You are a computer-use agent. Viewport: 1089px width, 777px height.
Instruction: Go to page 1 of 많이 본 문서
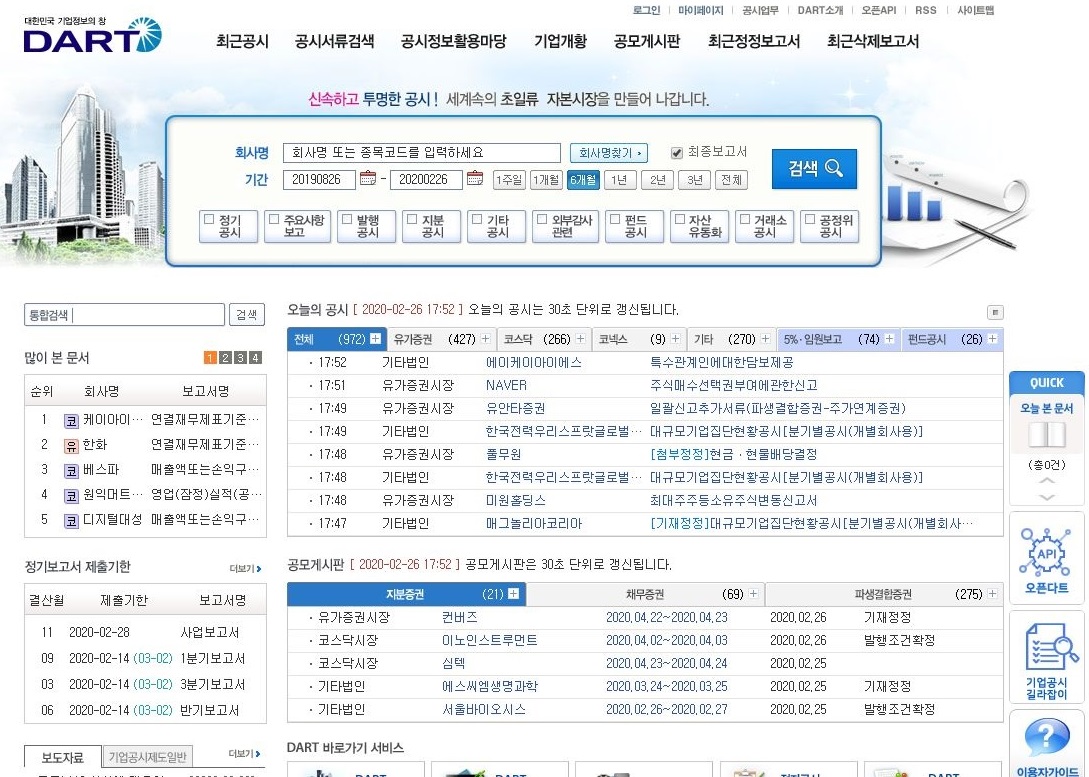tap(210, 358)
